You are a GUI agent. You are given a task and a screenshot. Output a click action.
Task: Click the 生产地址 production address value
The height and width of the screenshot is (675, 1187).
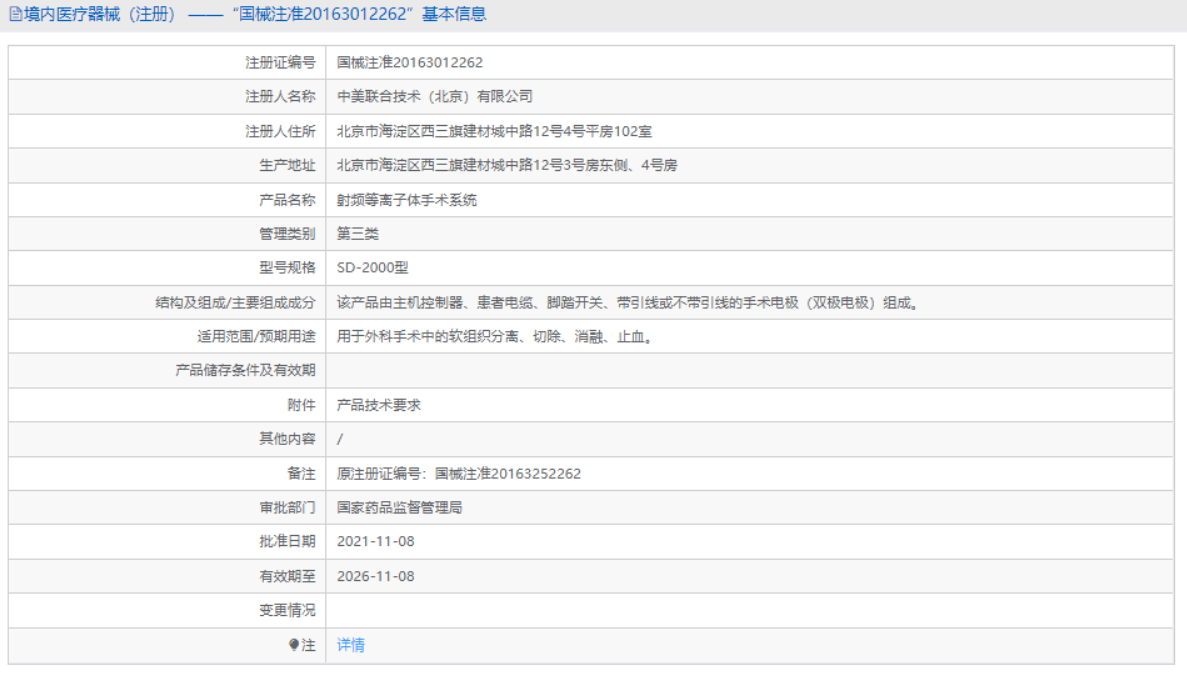coord(504,165)
